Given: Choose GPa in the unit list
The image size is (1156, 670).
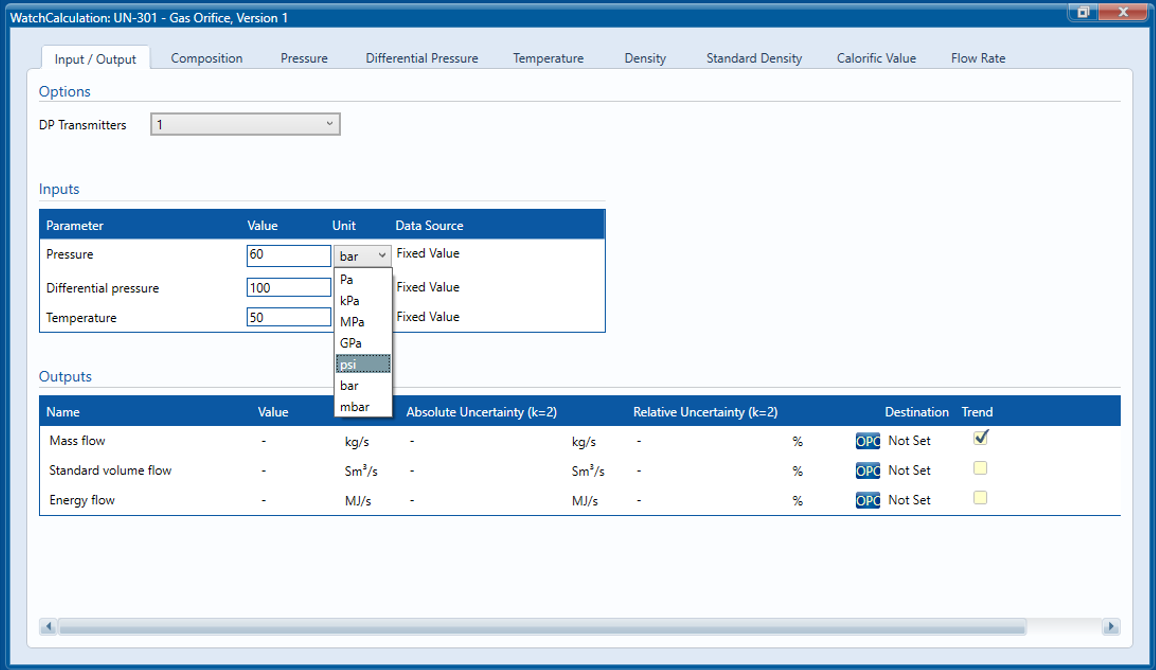Looking at the screenshot, I should (363, 343).
